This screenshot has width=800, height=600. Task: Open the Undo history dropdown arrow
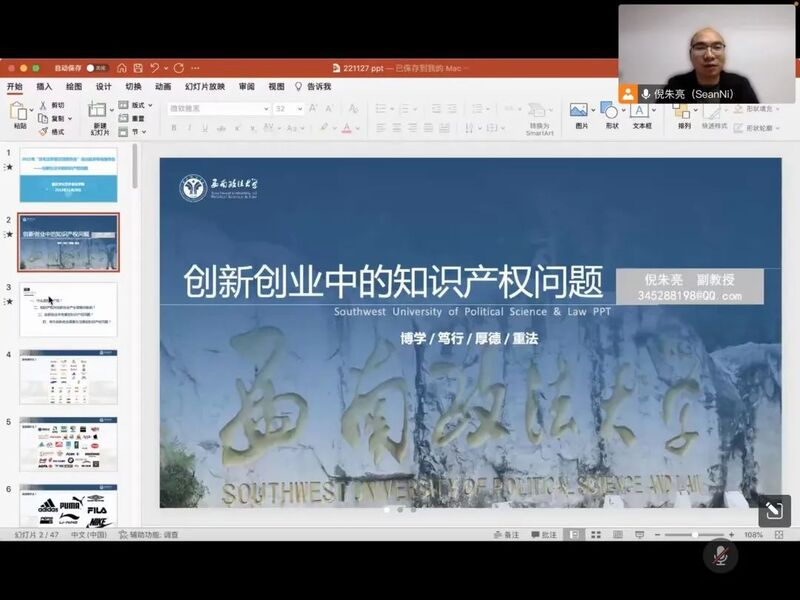(x=166, y=68)
